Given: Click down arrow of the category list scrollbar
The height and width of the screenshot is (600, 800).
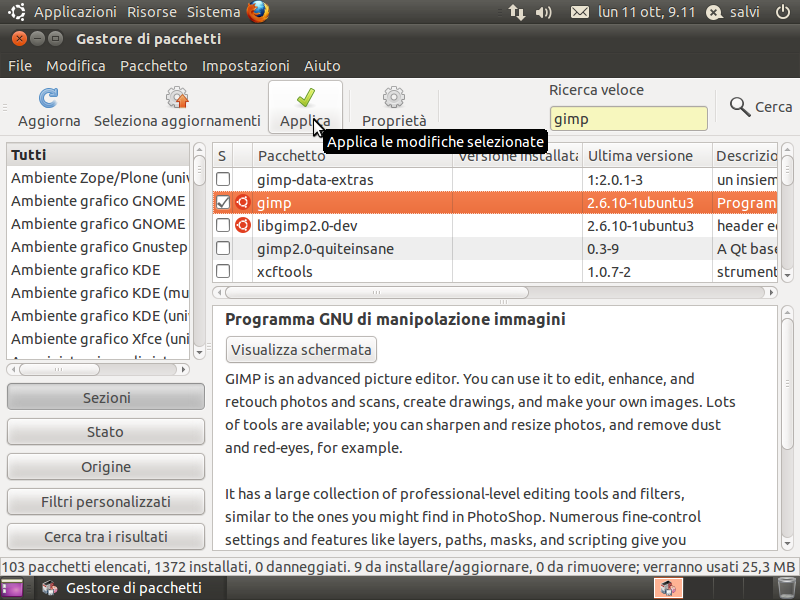Looking at the screenshot, I should pyautogui.click(x=199, y=353).
